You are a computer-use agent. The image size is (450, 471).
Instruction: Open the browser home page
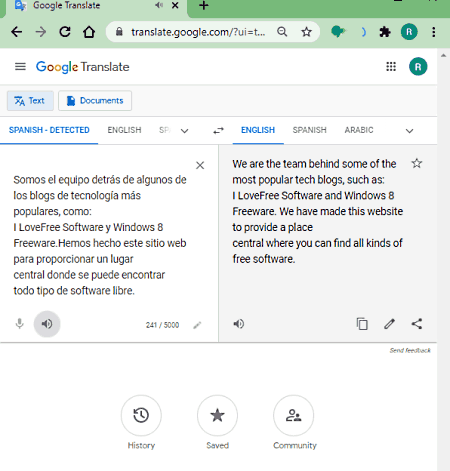(x=89, y=32)
